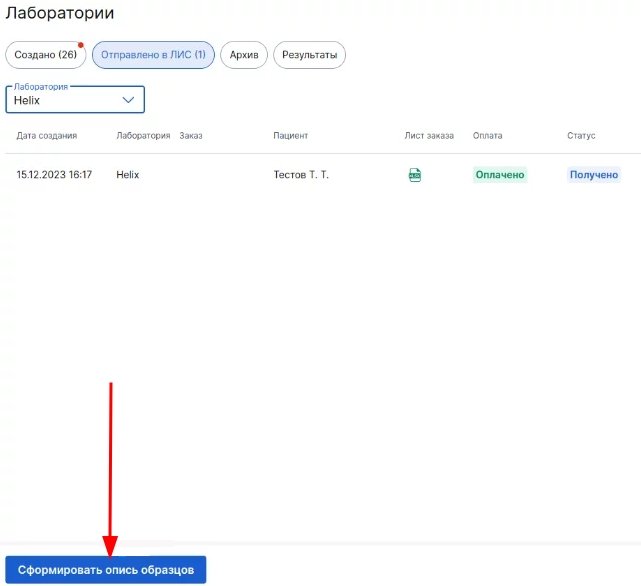Click the Оплата column header
Screen dimensions: 641x586
[x=488, y=135]
